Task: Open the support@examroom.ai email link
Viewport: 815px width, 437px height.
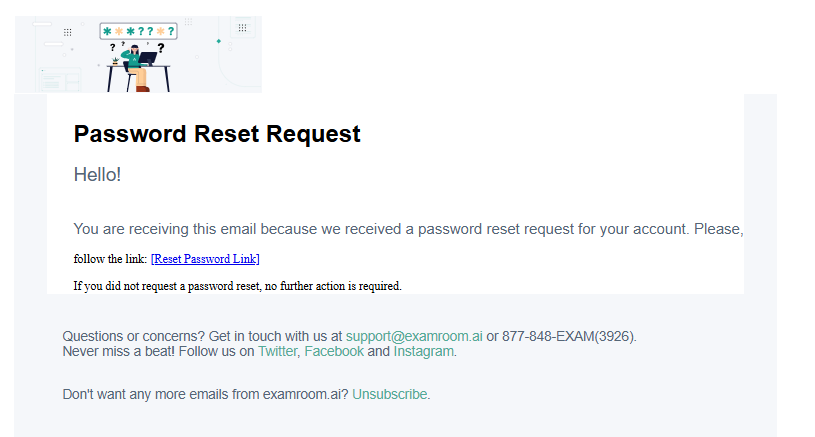Action: pyautogui.click(x=414, y=337)
